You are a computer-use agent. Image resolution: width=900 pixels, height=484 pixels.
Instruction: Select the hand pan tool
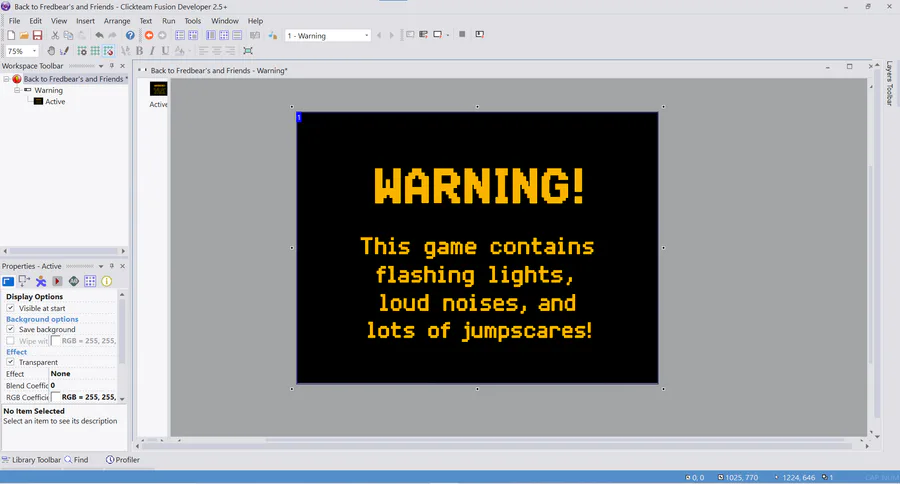point(51,51)
